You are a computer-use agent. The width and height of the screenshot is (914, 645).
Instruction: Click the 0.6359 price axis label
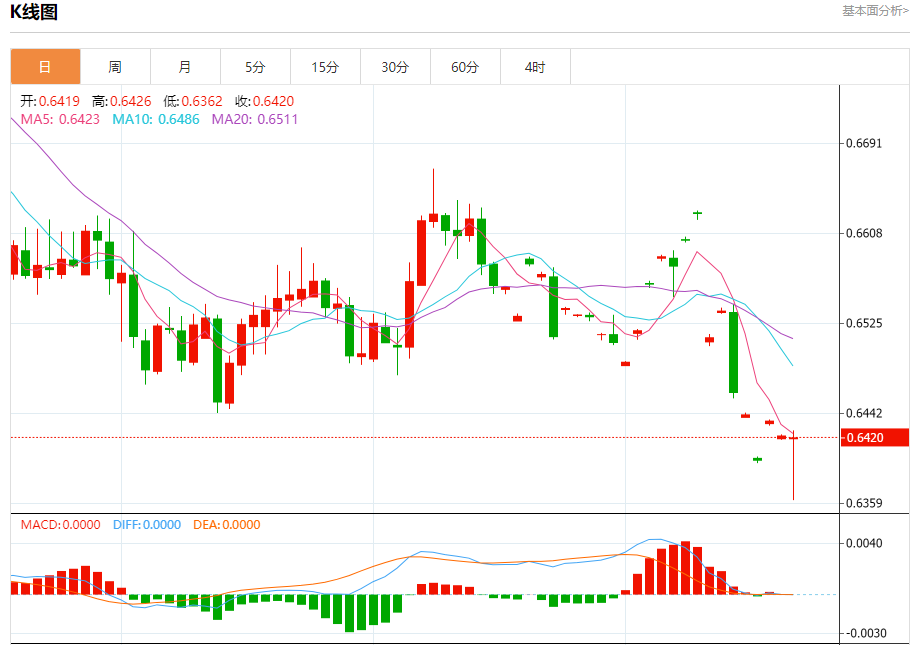[864, 503]
